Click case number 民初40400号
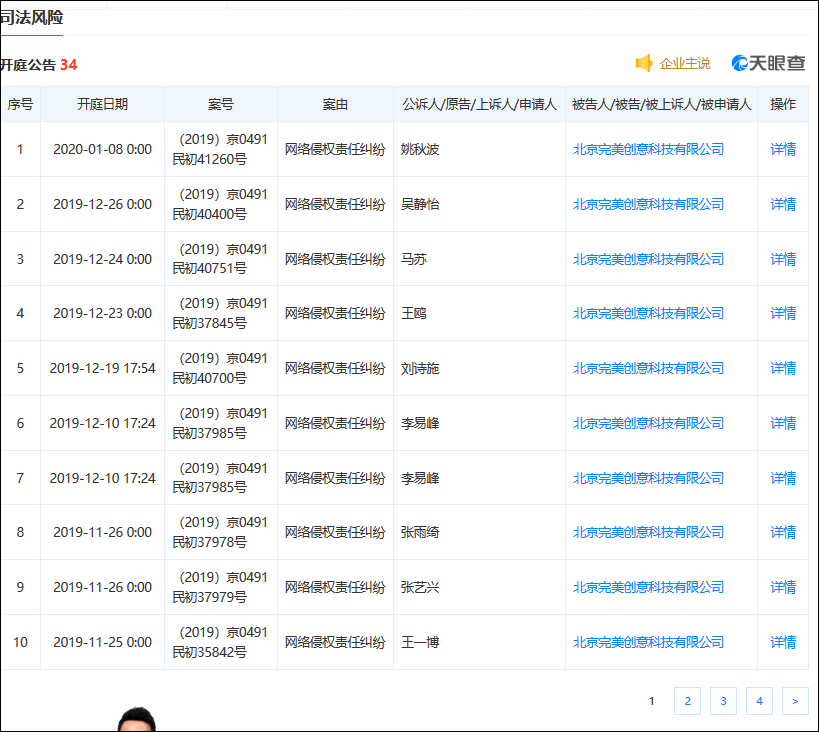 pyautogui.click(x=209, y=214)
